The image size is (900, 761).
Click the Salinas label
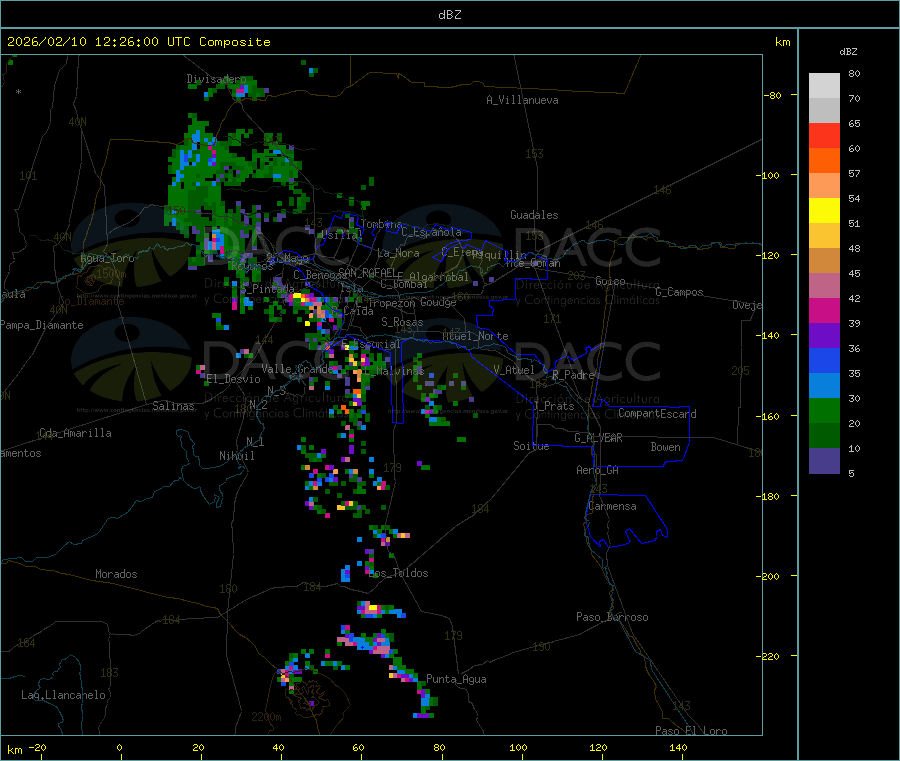coord(173,406)
